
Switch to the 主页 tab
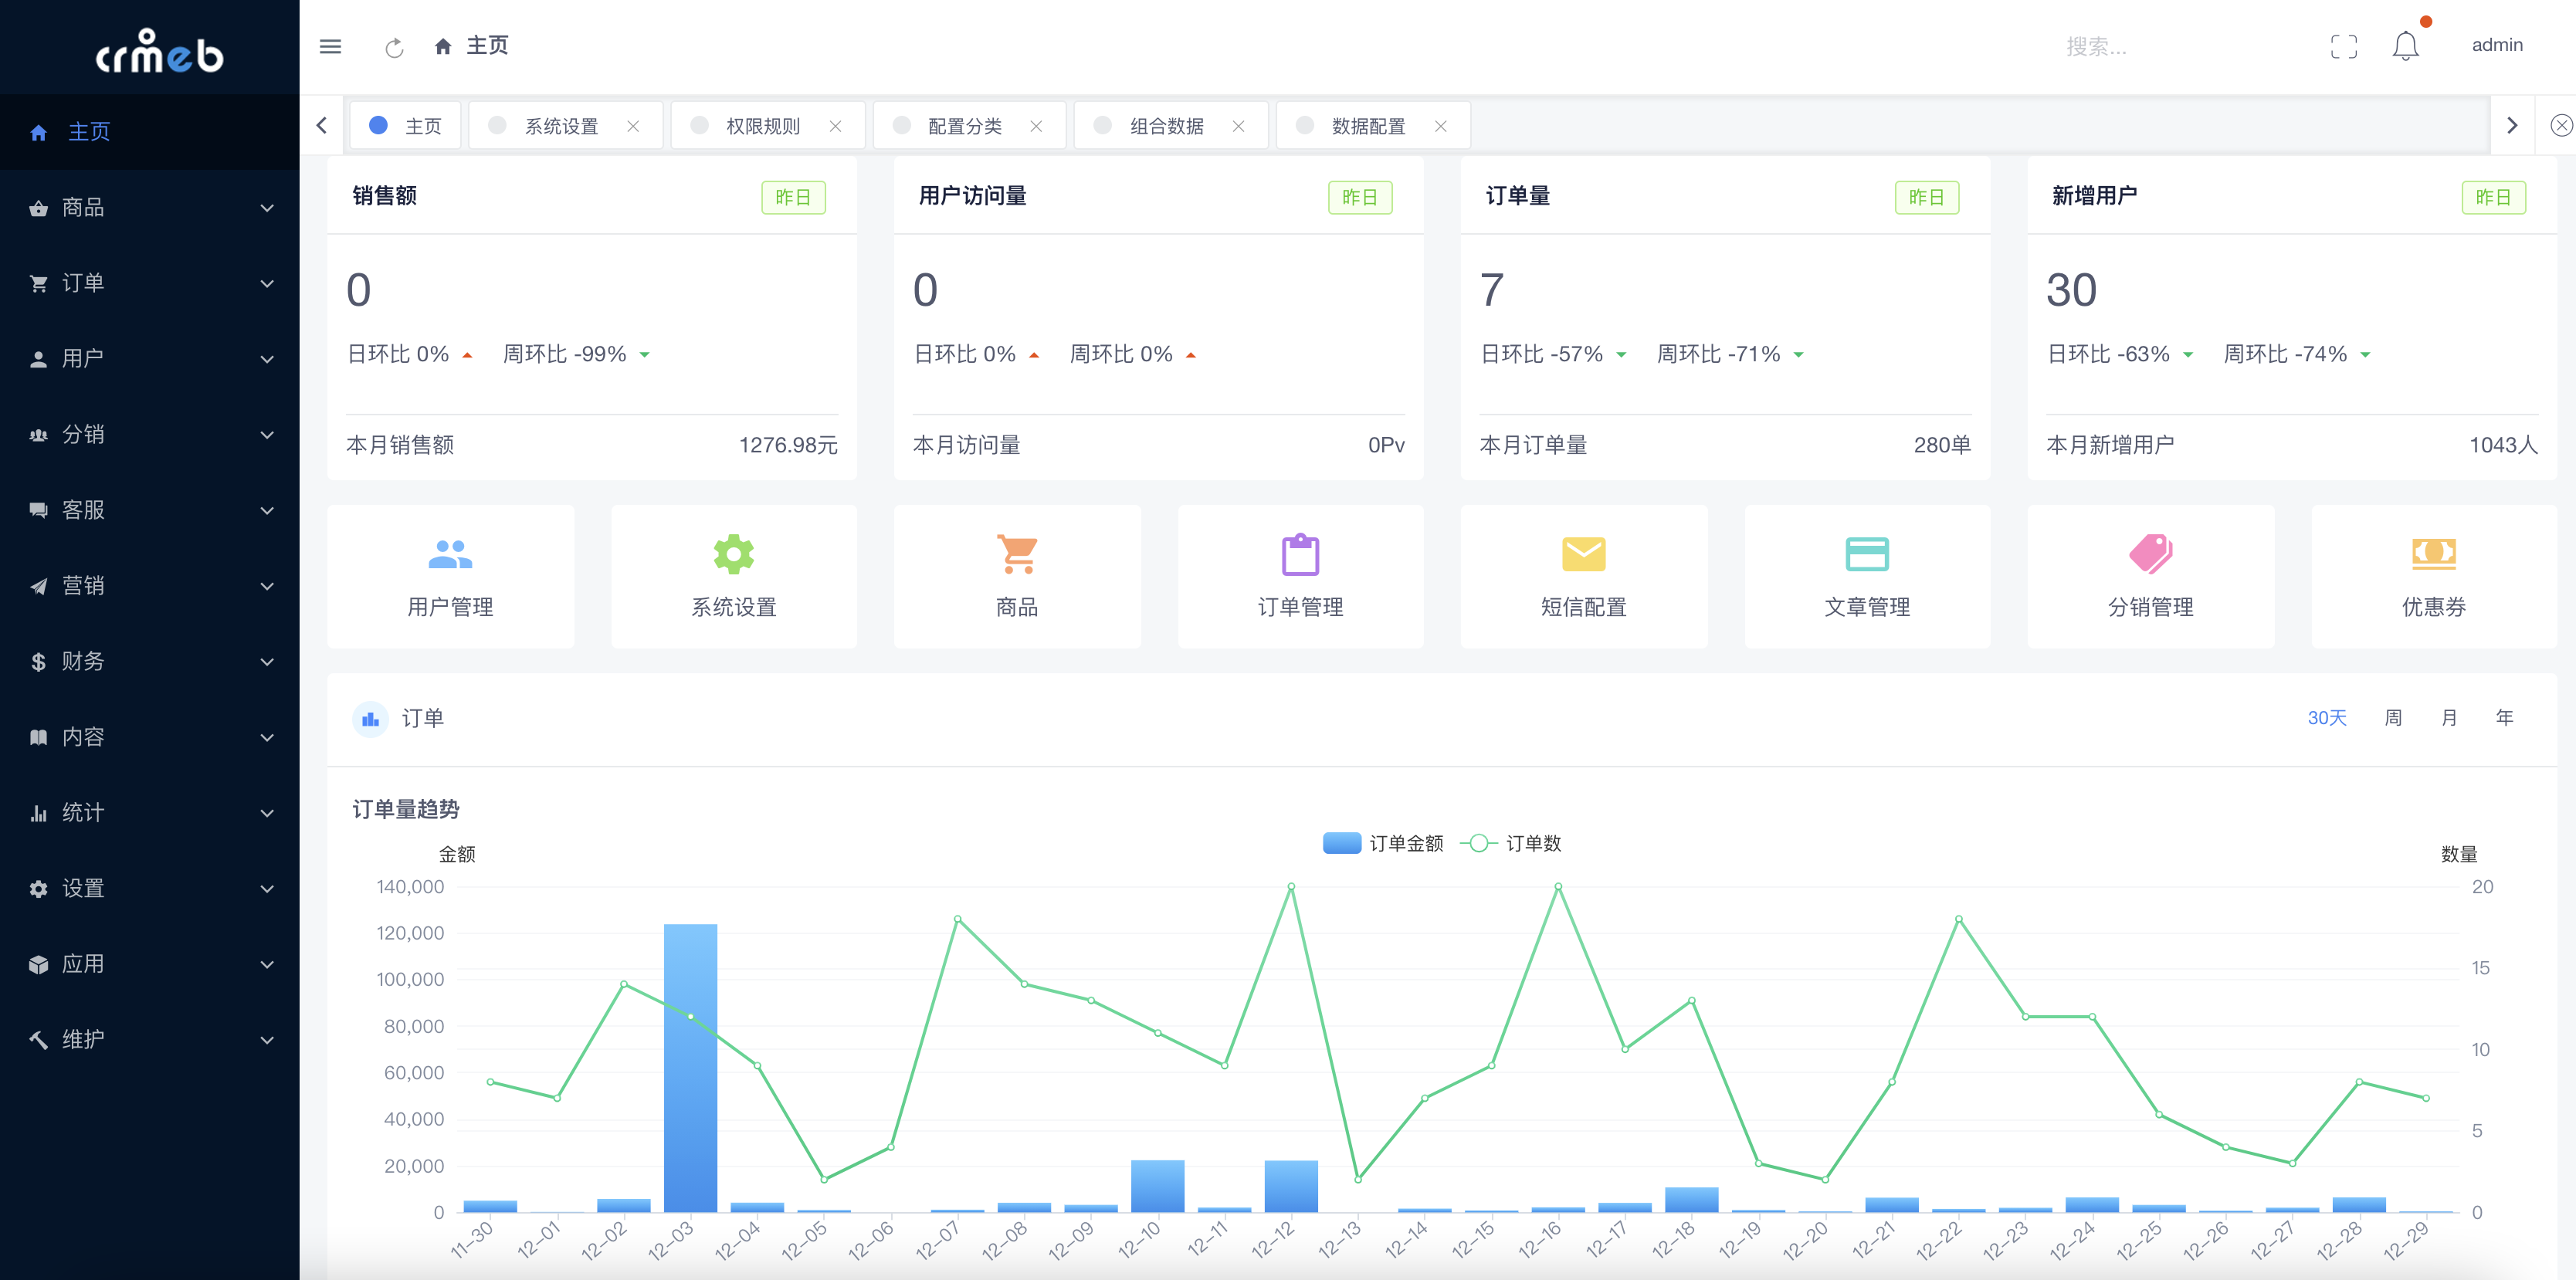click(x=405, y=126)
